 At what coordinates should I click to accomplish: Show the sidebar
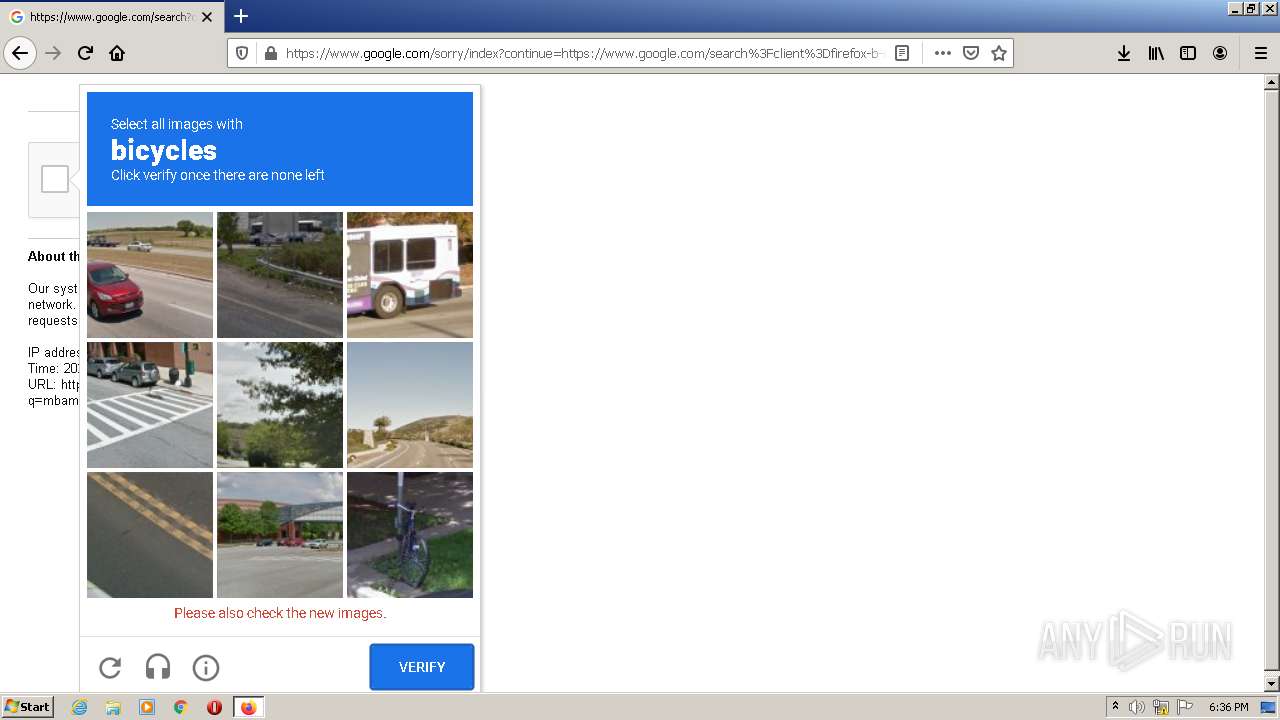(1188, 53)
